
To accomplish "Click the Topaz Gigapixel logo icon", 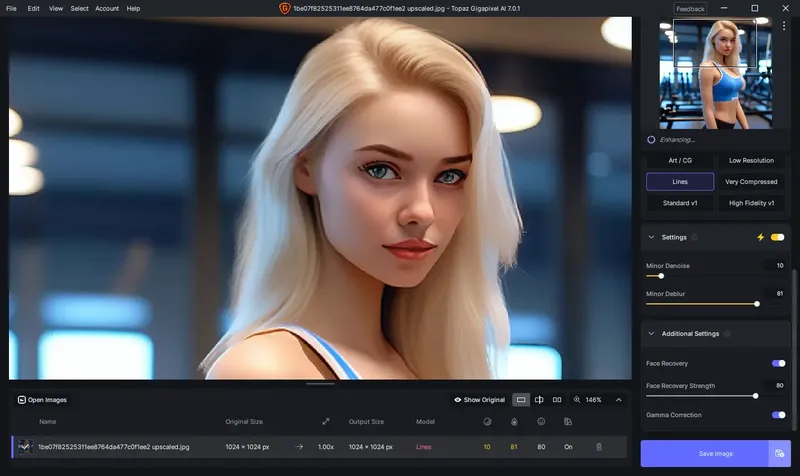I will pyautogui.click(x=284, y=9).
